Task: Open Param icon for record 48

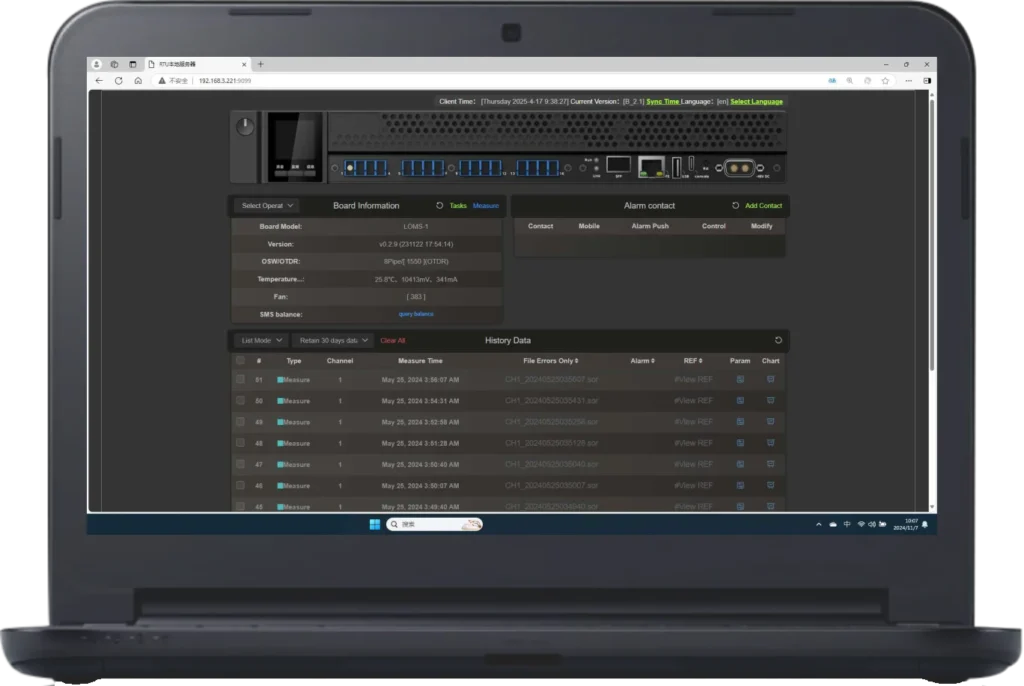Action: [x=740, y=443]
